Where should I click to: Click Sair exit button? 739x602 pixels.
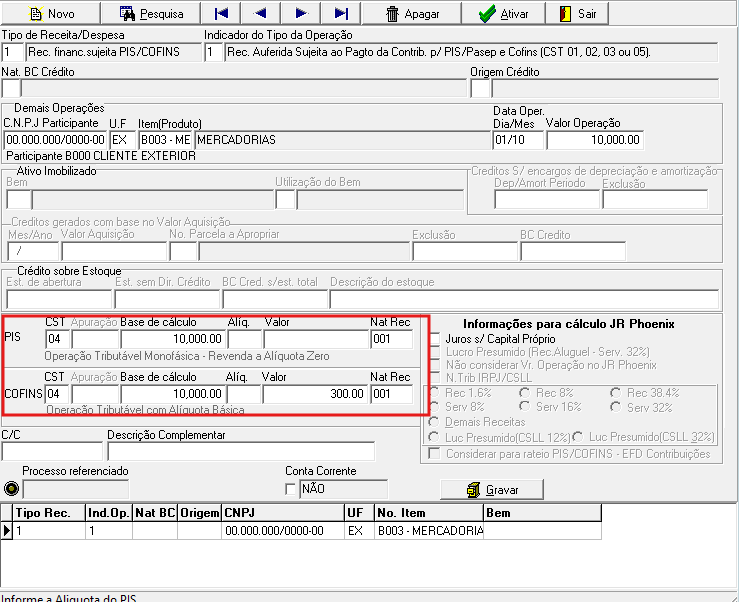(577, 13)
